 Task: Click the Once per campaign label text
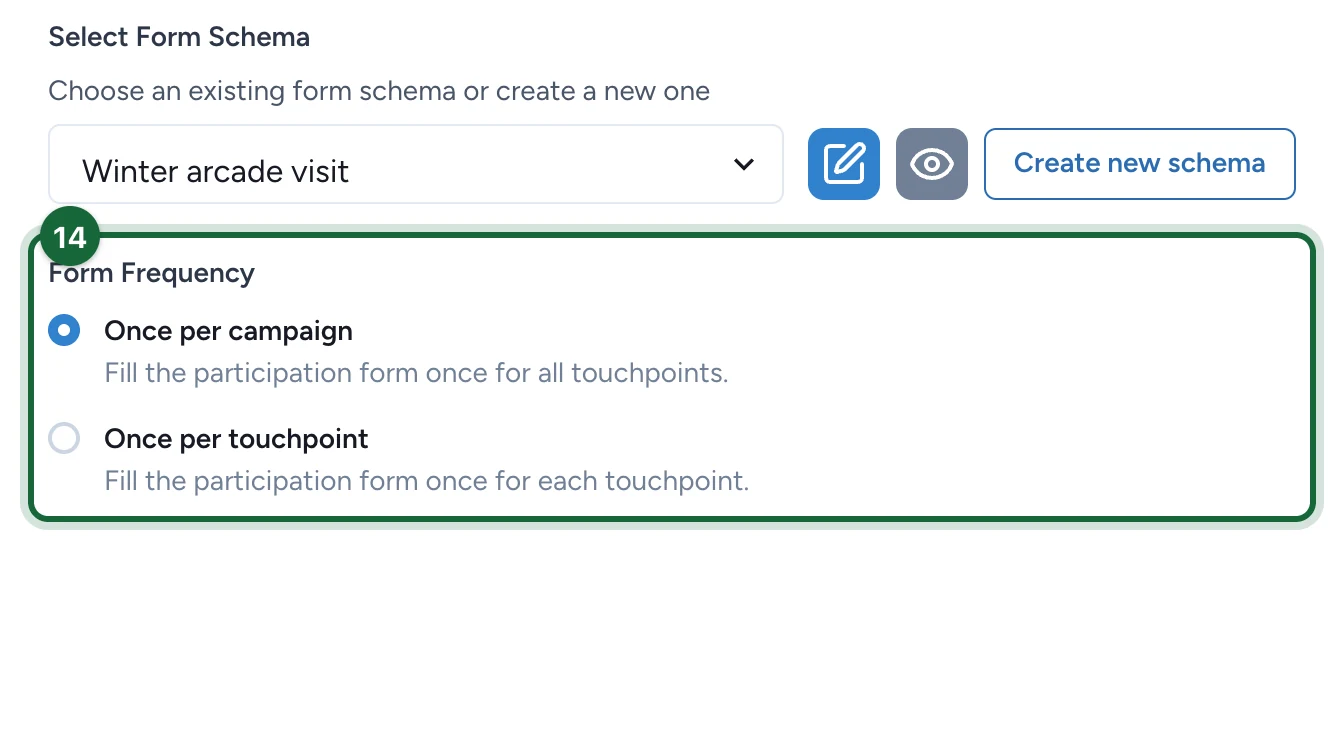(x=228, y=330)
